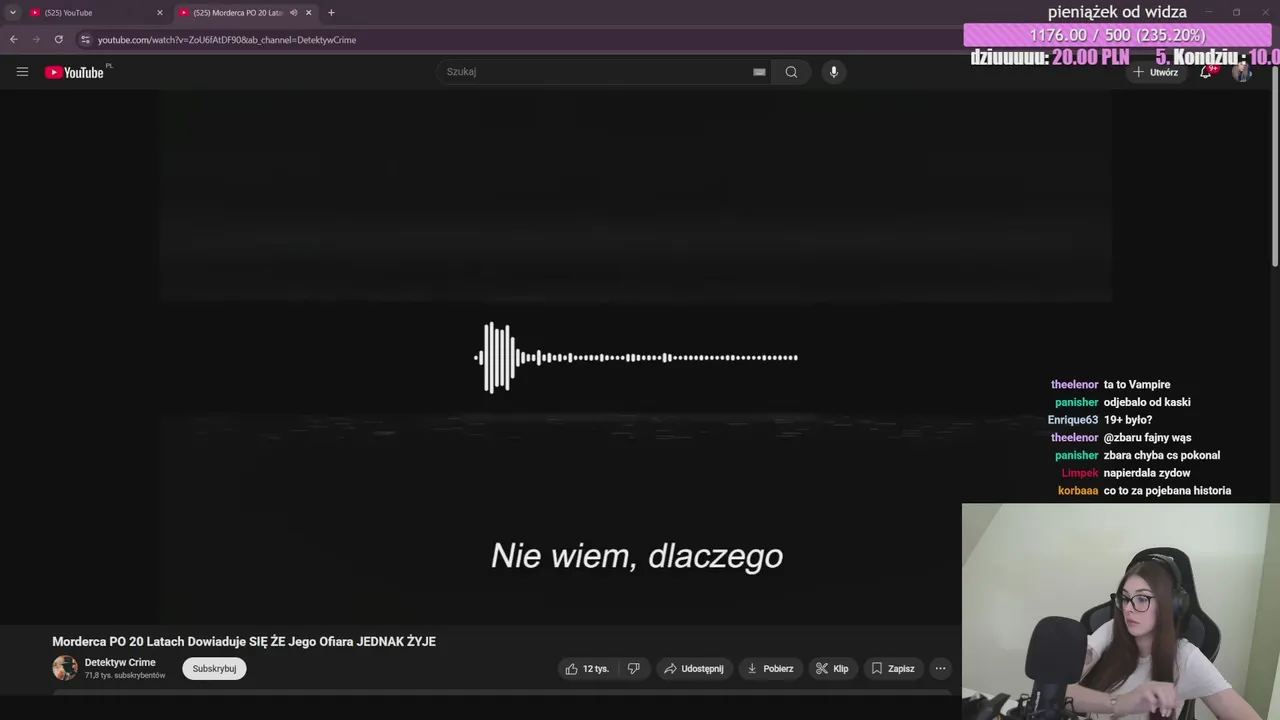
Task: Open Detektyw Crime channel avatar
Action: (65, 668)
